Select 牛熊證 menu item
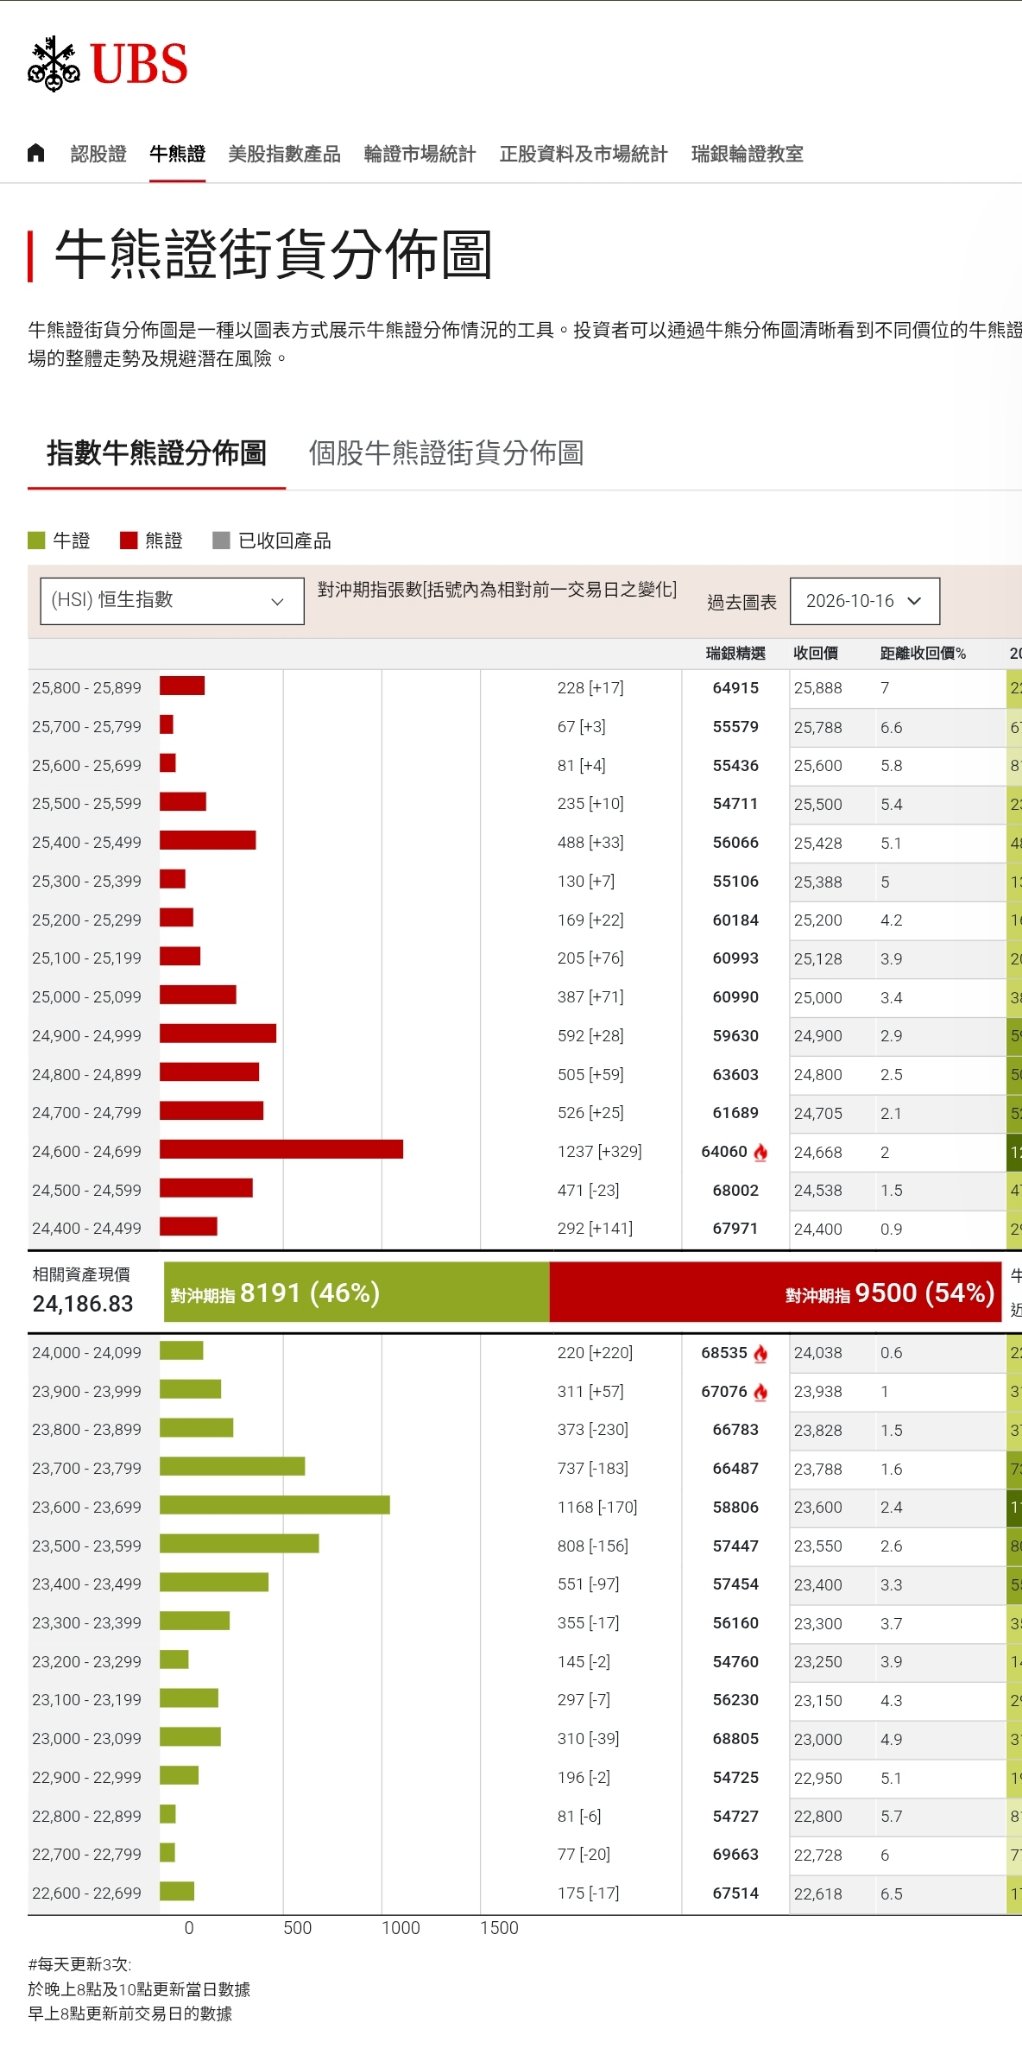Image resolution: width=1022 pixels, height=2048 pixels. pos(177,154)
